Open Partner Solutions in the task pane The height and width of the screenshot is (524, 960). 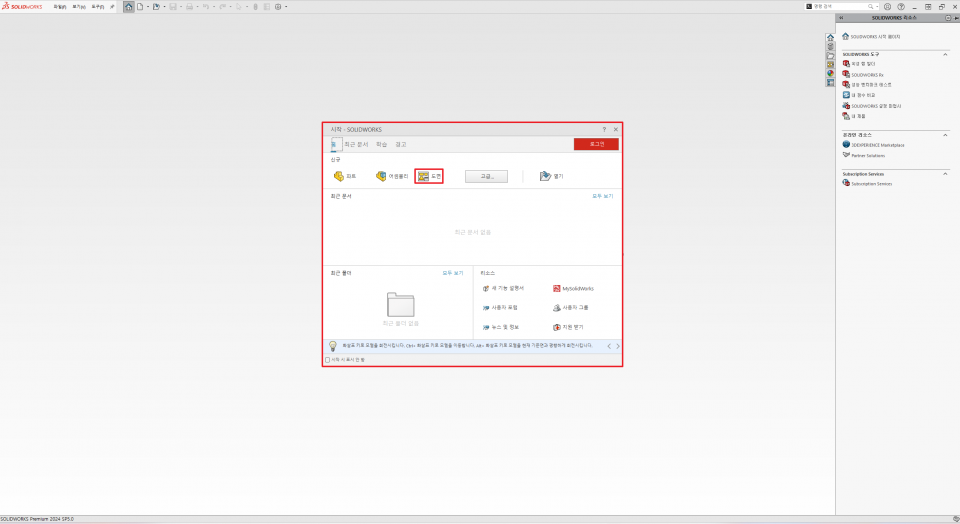[x=864, y=155]
